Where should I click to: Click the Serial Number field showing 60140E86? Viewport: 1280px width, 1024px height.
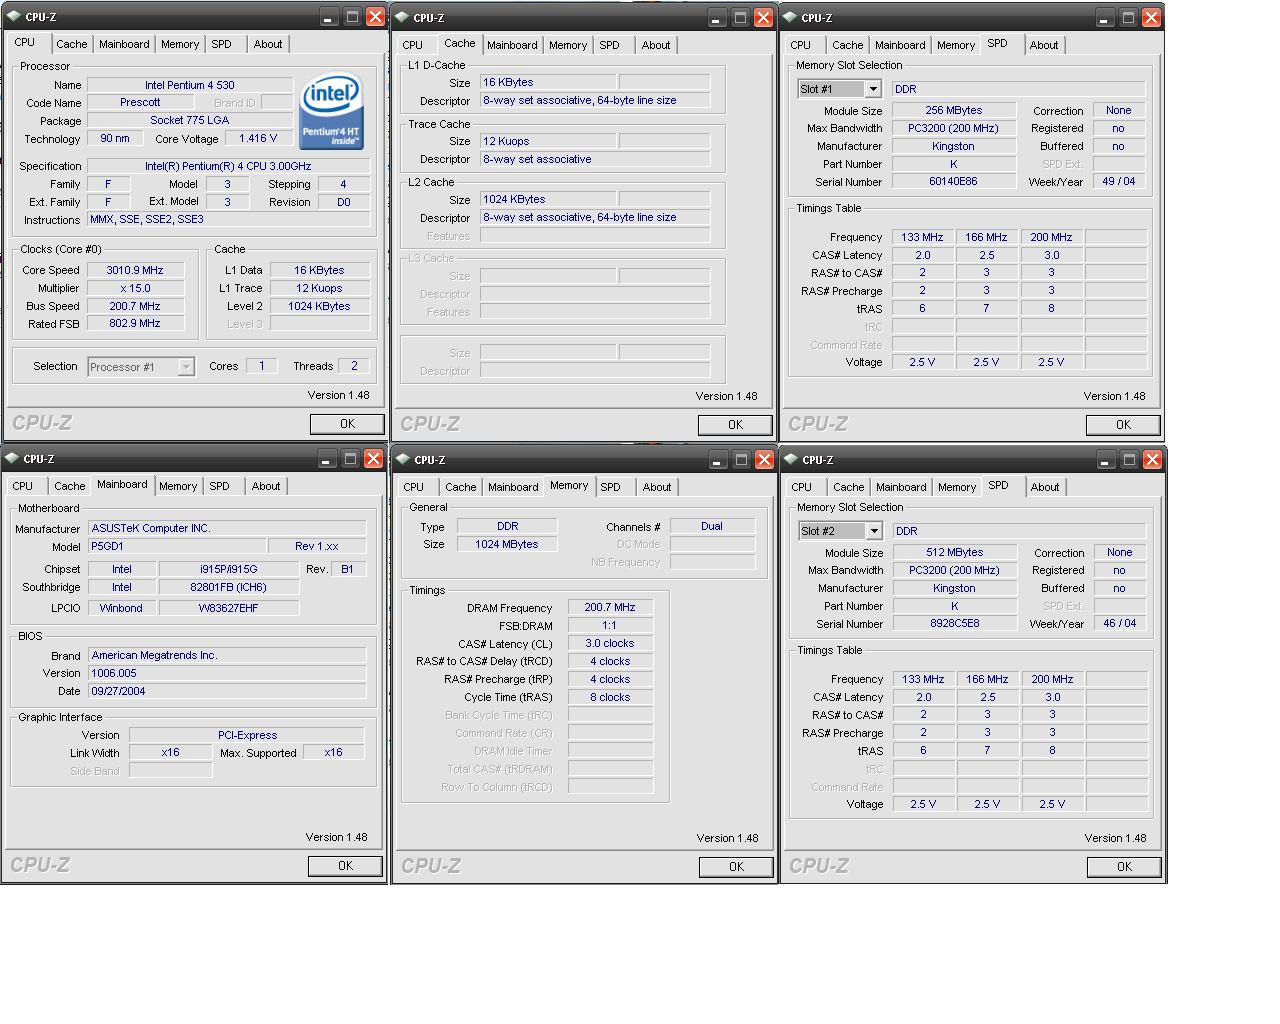tap(953, 182)
